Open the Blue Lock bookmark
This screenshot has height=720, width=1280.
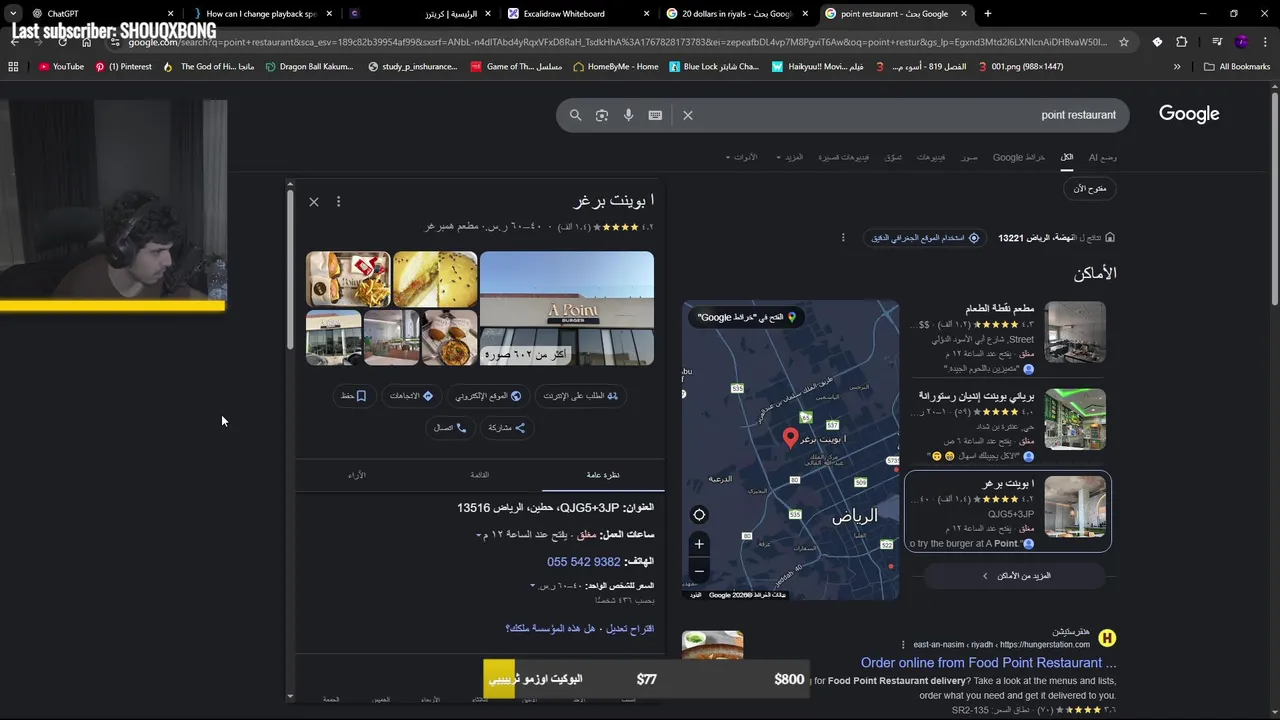pos(714,67)
